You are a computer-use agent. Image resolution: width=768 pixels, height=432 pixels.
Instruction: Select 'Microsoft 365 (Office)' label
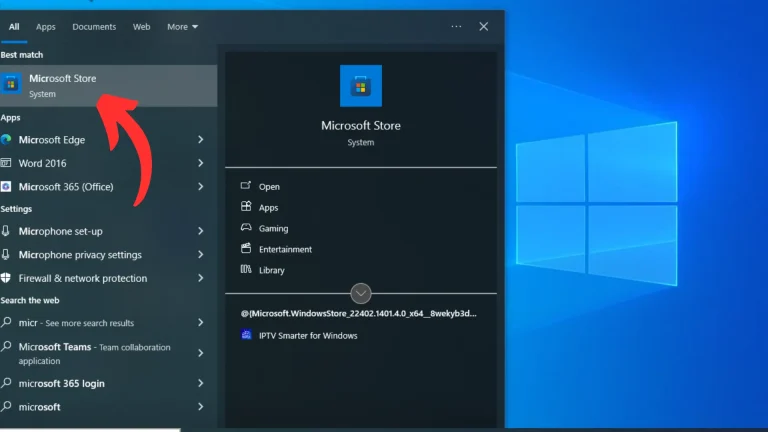tap(66, 187)
